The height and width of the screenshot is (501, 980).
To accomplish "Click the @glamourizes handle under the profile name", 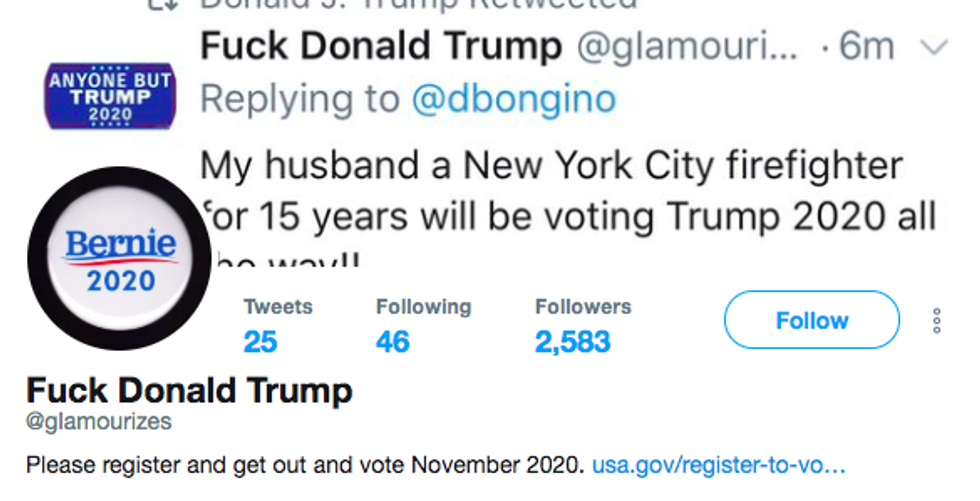I will click(x=99, y=422).
